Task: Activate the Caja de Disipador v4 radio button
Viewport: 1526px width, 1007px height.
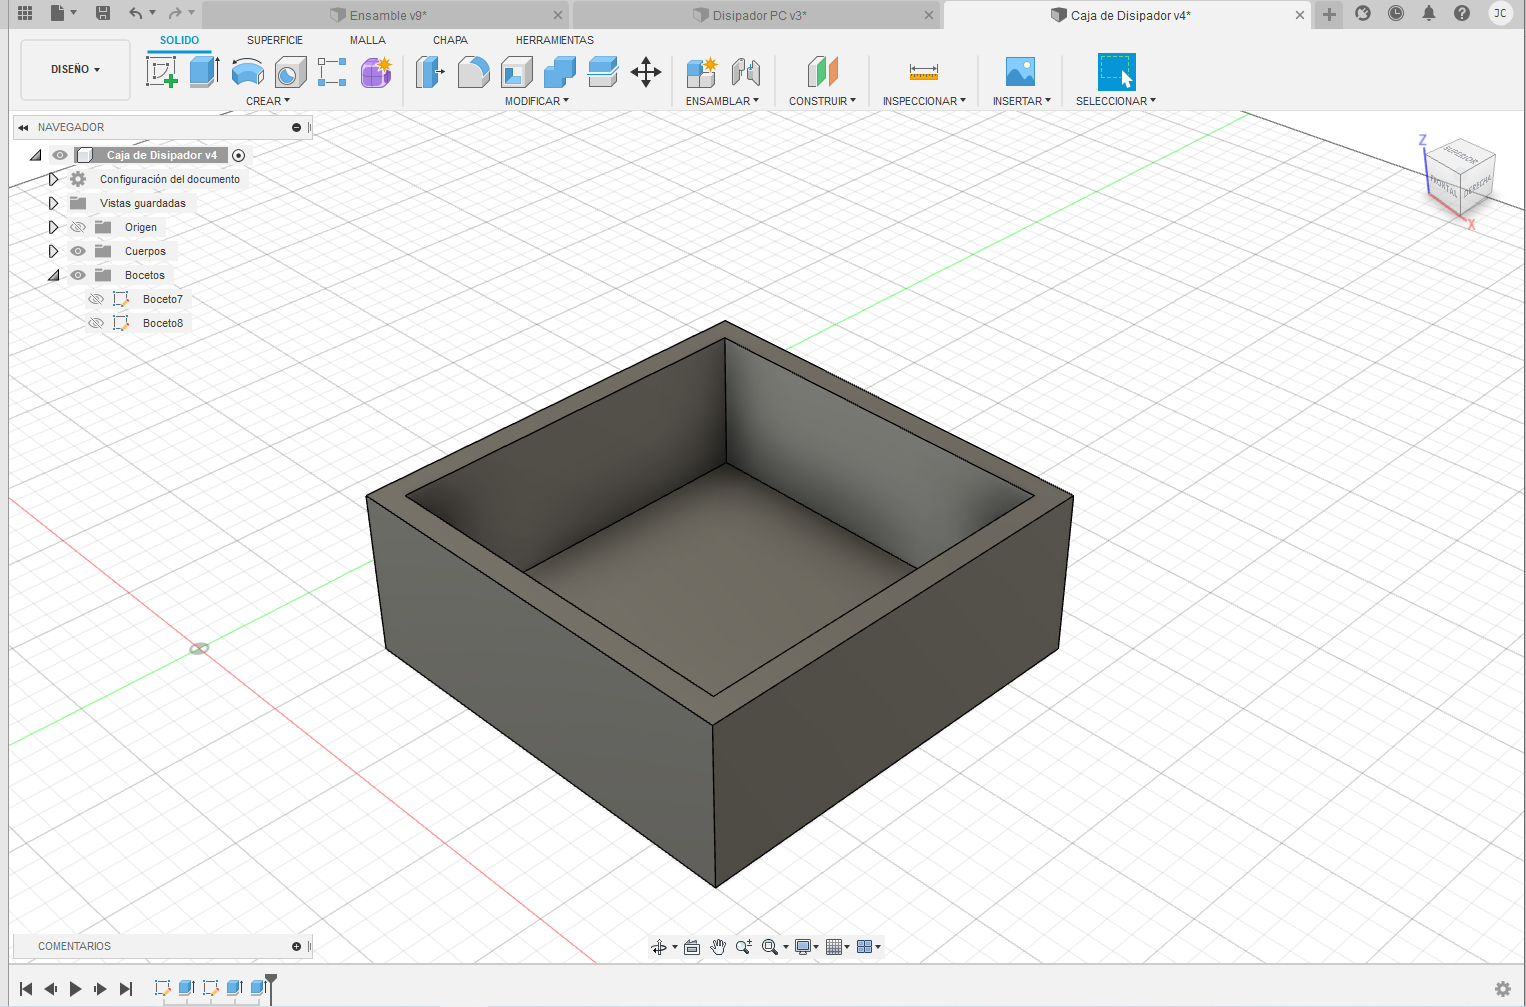Action: click(238, 155)
